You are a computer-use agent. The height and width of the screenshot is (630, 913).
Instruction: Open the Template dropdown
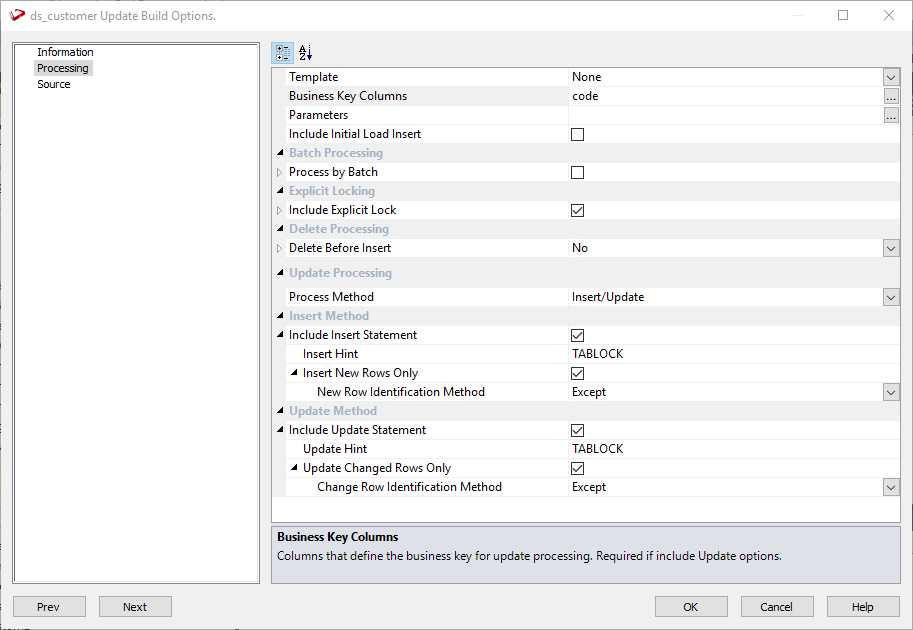click(891, 77)
